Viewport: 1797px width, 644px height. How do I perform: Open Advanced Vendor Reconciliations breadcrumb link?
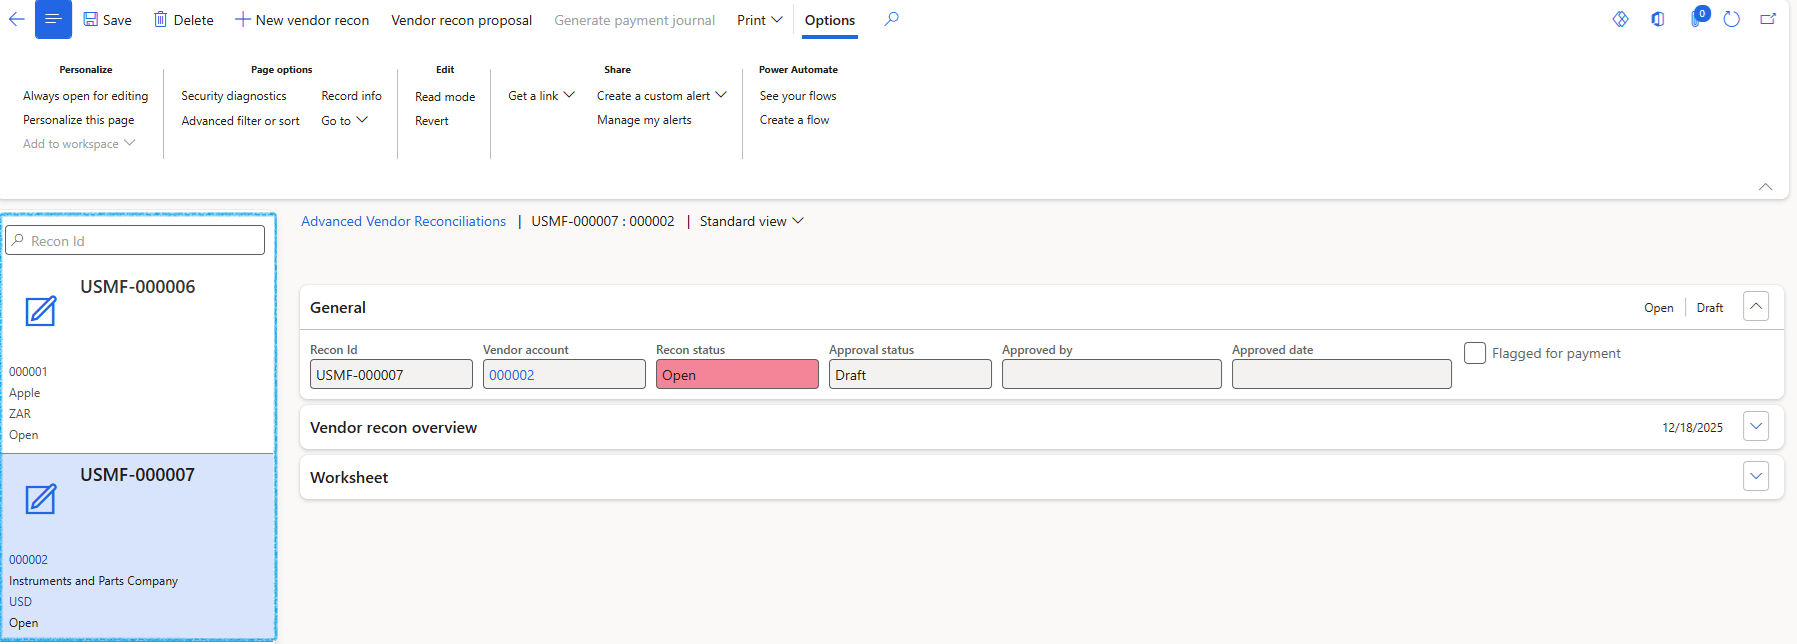(x=403, y=221)
